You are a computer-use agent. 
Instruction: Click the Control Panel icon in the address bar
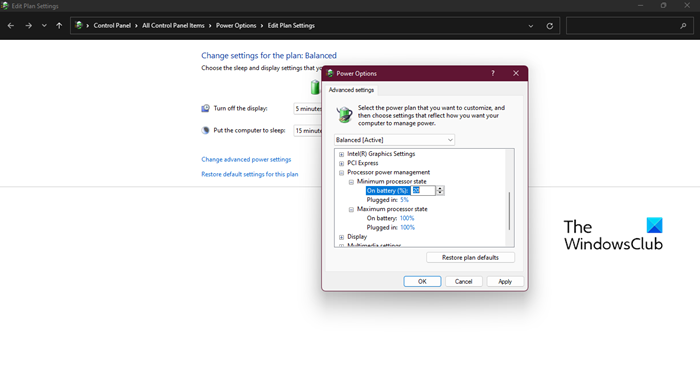[79, 25]
